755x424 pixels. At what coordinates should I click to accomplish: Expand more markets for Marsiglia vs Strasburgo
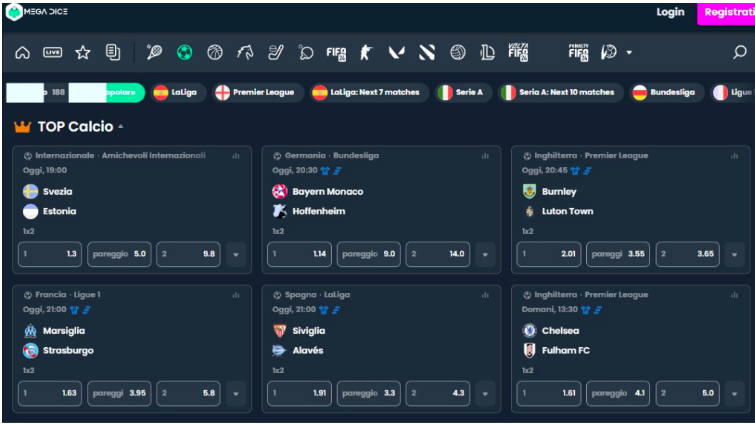[236, 393]
